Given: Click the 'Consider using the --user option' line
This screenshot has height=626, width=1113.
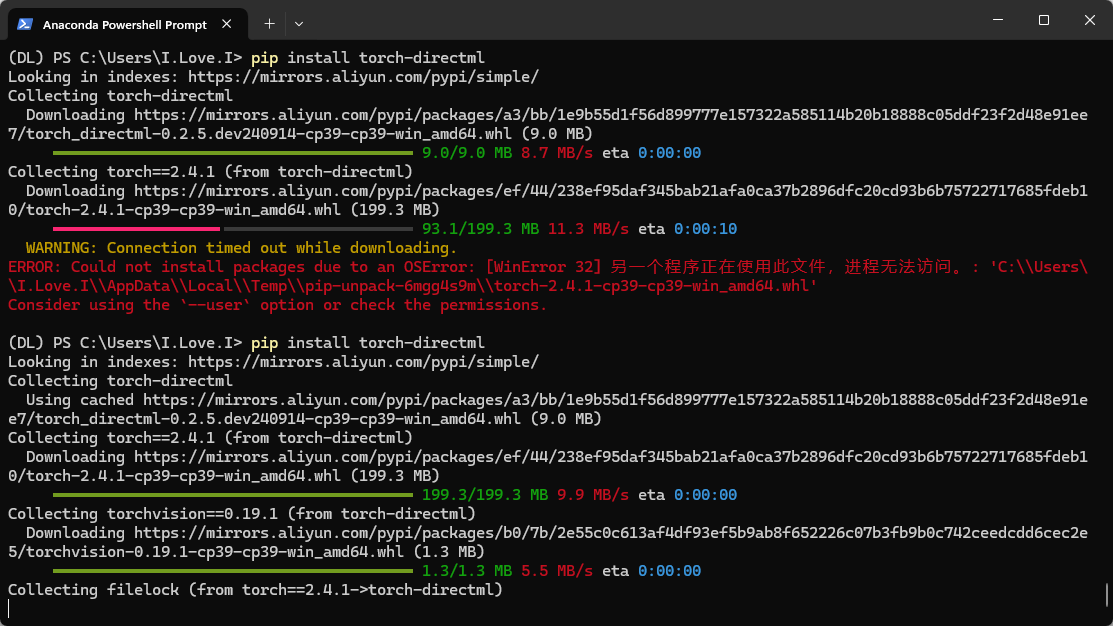Looking at the screenshot, I should [277, 305].
